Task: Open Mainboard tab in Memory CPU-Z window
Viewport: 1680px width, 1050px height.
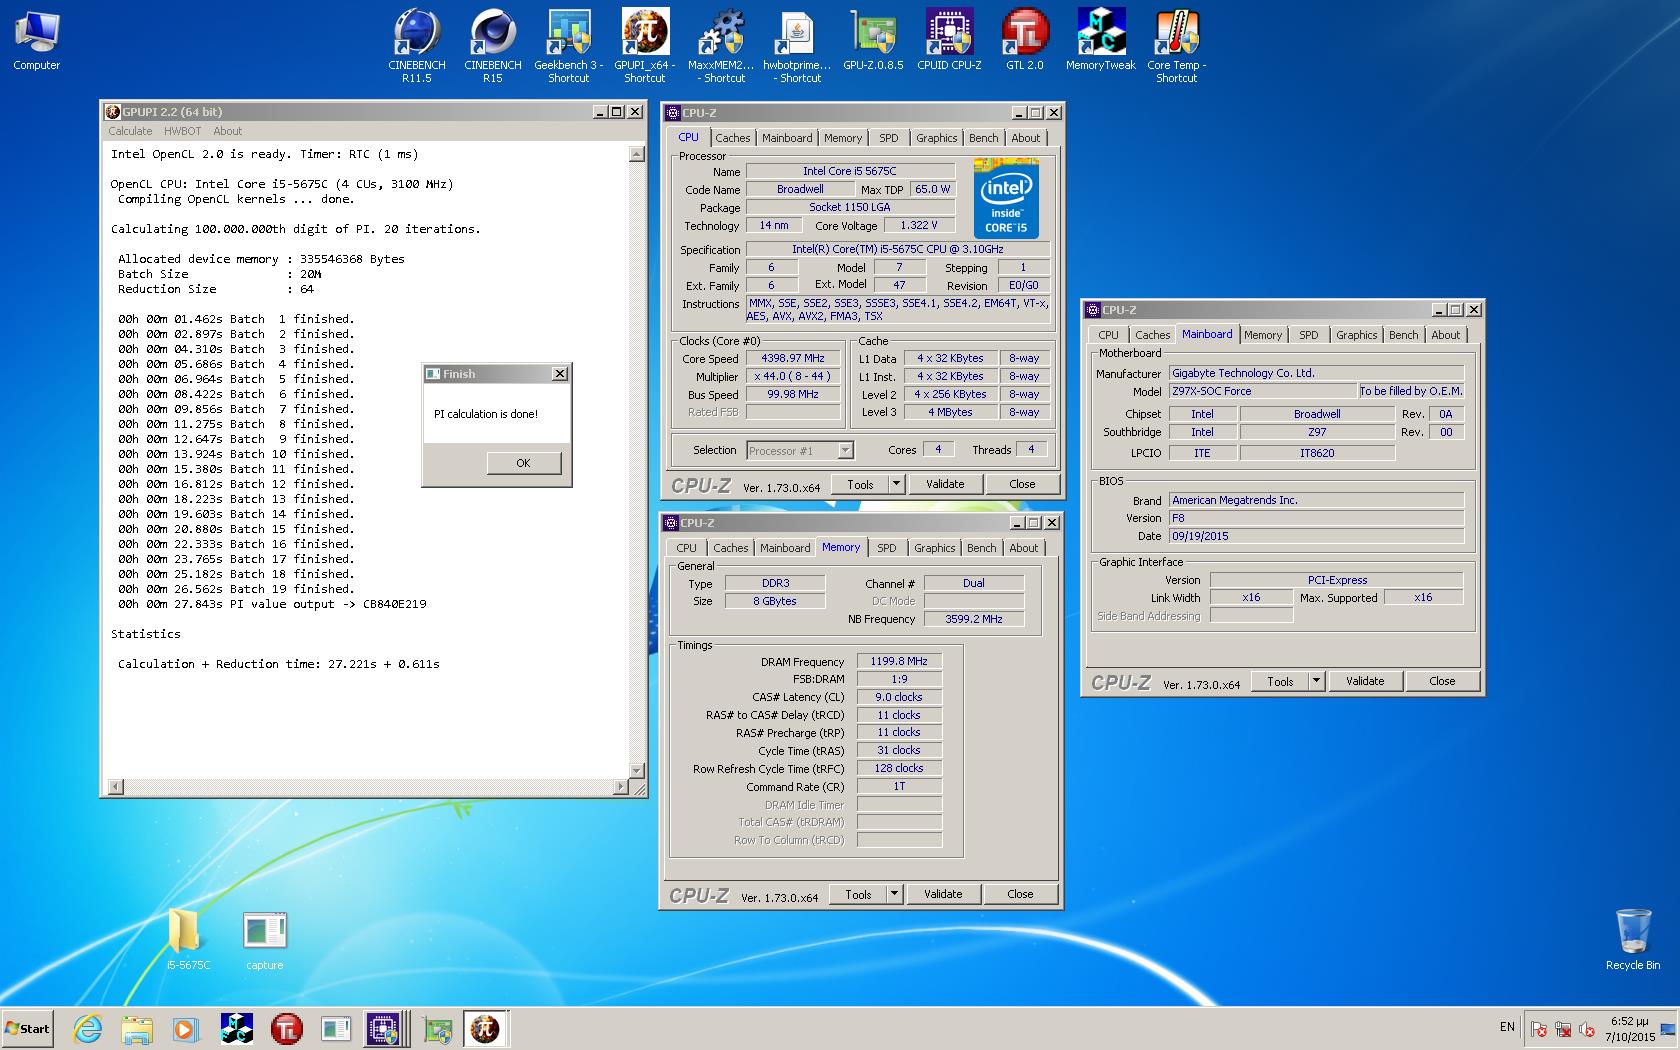Action: 785,548
